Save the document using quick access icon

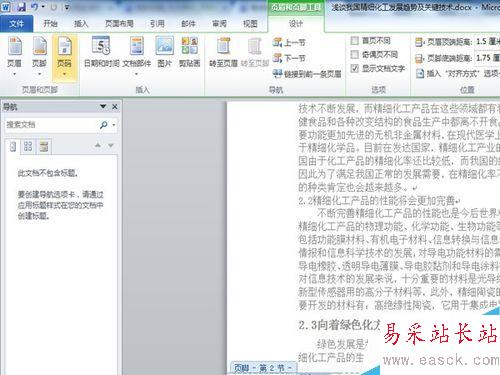click(x=21, y=7)
